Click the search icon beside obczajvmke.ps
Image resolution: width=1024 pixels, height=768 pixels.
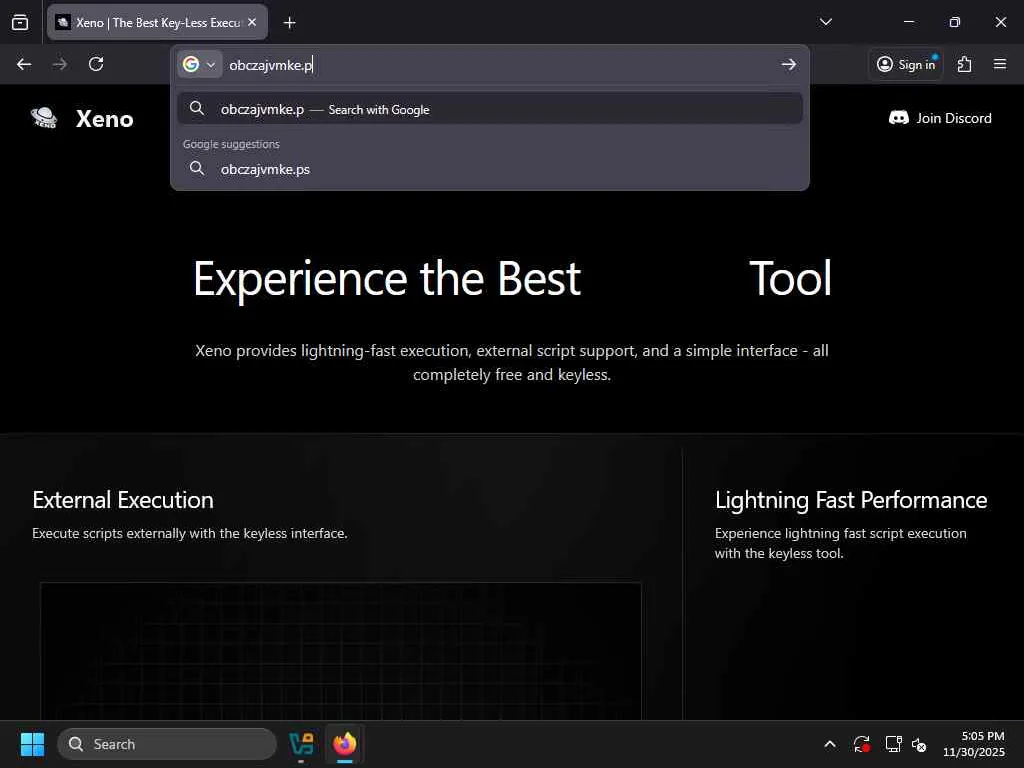point(197,168)
